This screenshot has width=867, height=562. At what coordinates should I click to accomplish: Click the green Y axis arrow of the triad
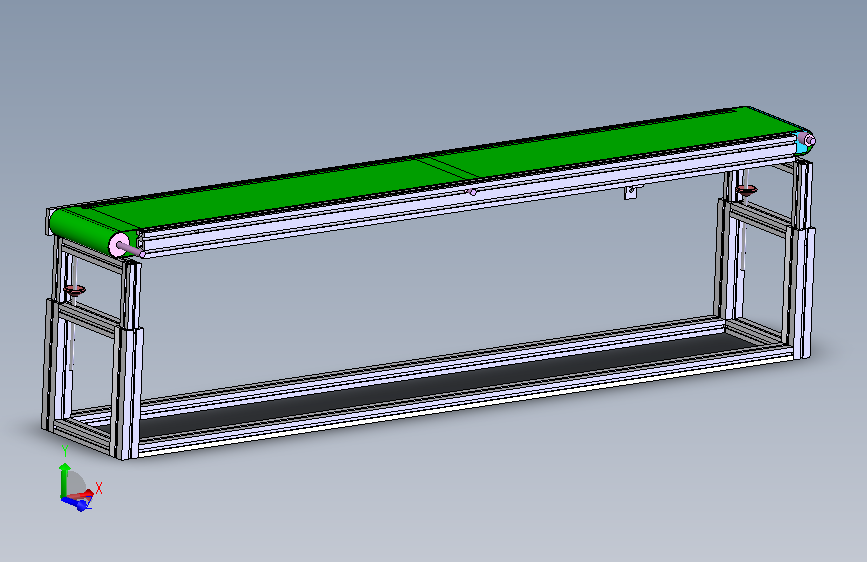[65, 478]
